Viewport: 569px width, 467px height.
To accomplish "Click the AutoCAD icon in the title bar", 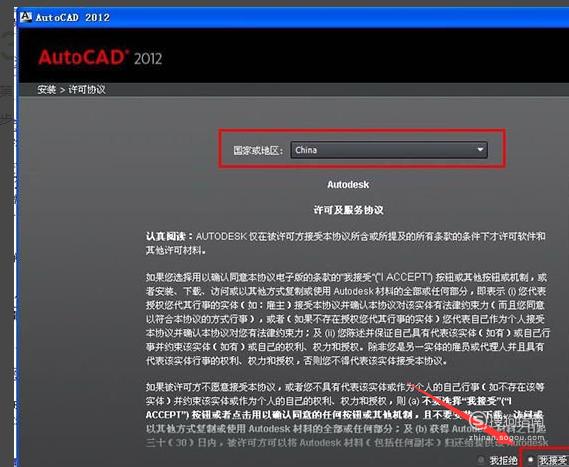I will (x=26, y=17).
